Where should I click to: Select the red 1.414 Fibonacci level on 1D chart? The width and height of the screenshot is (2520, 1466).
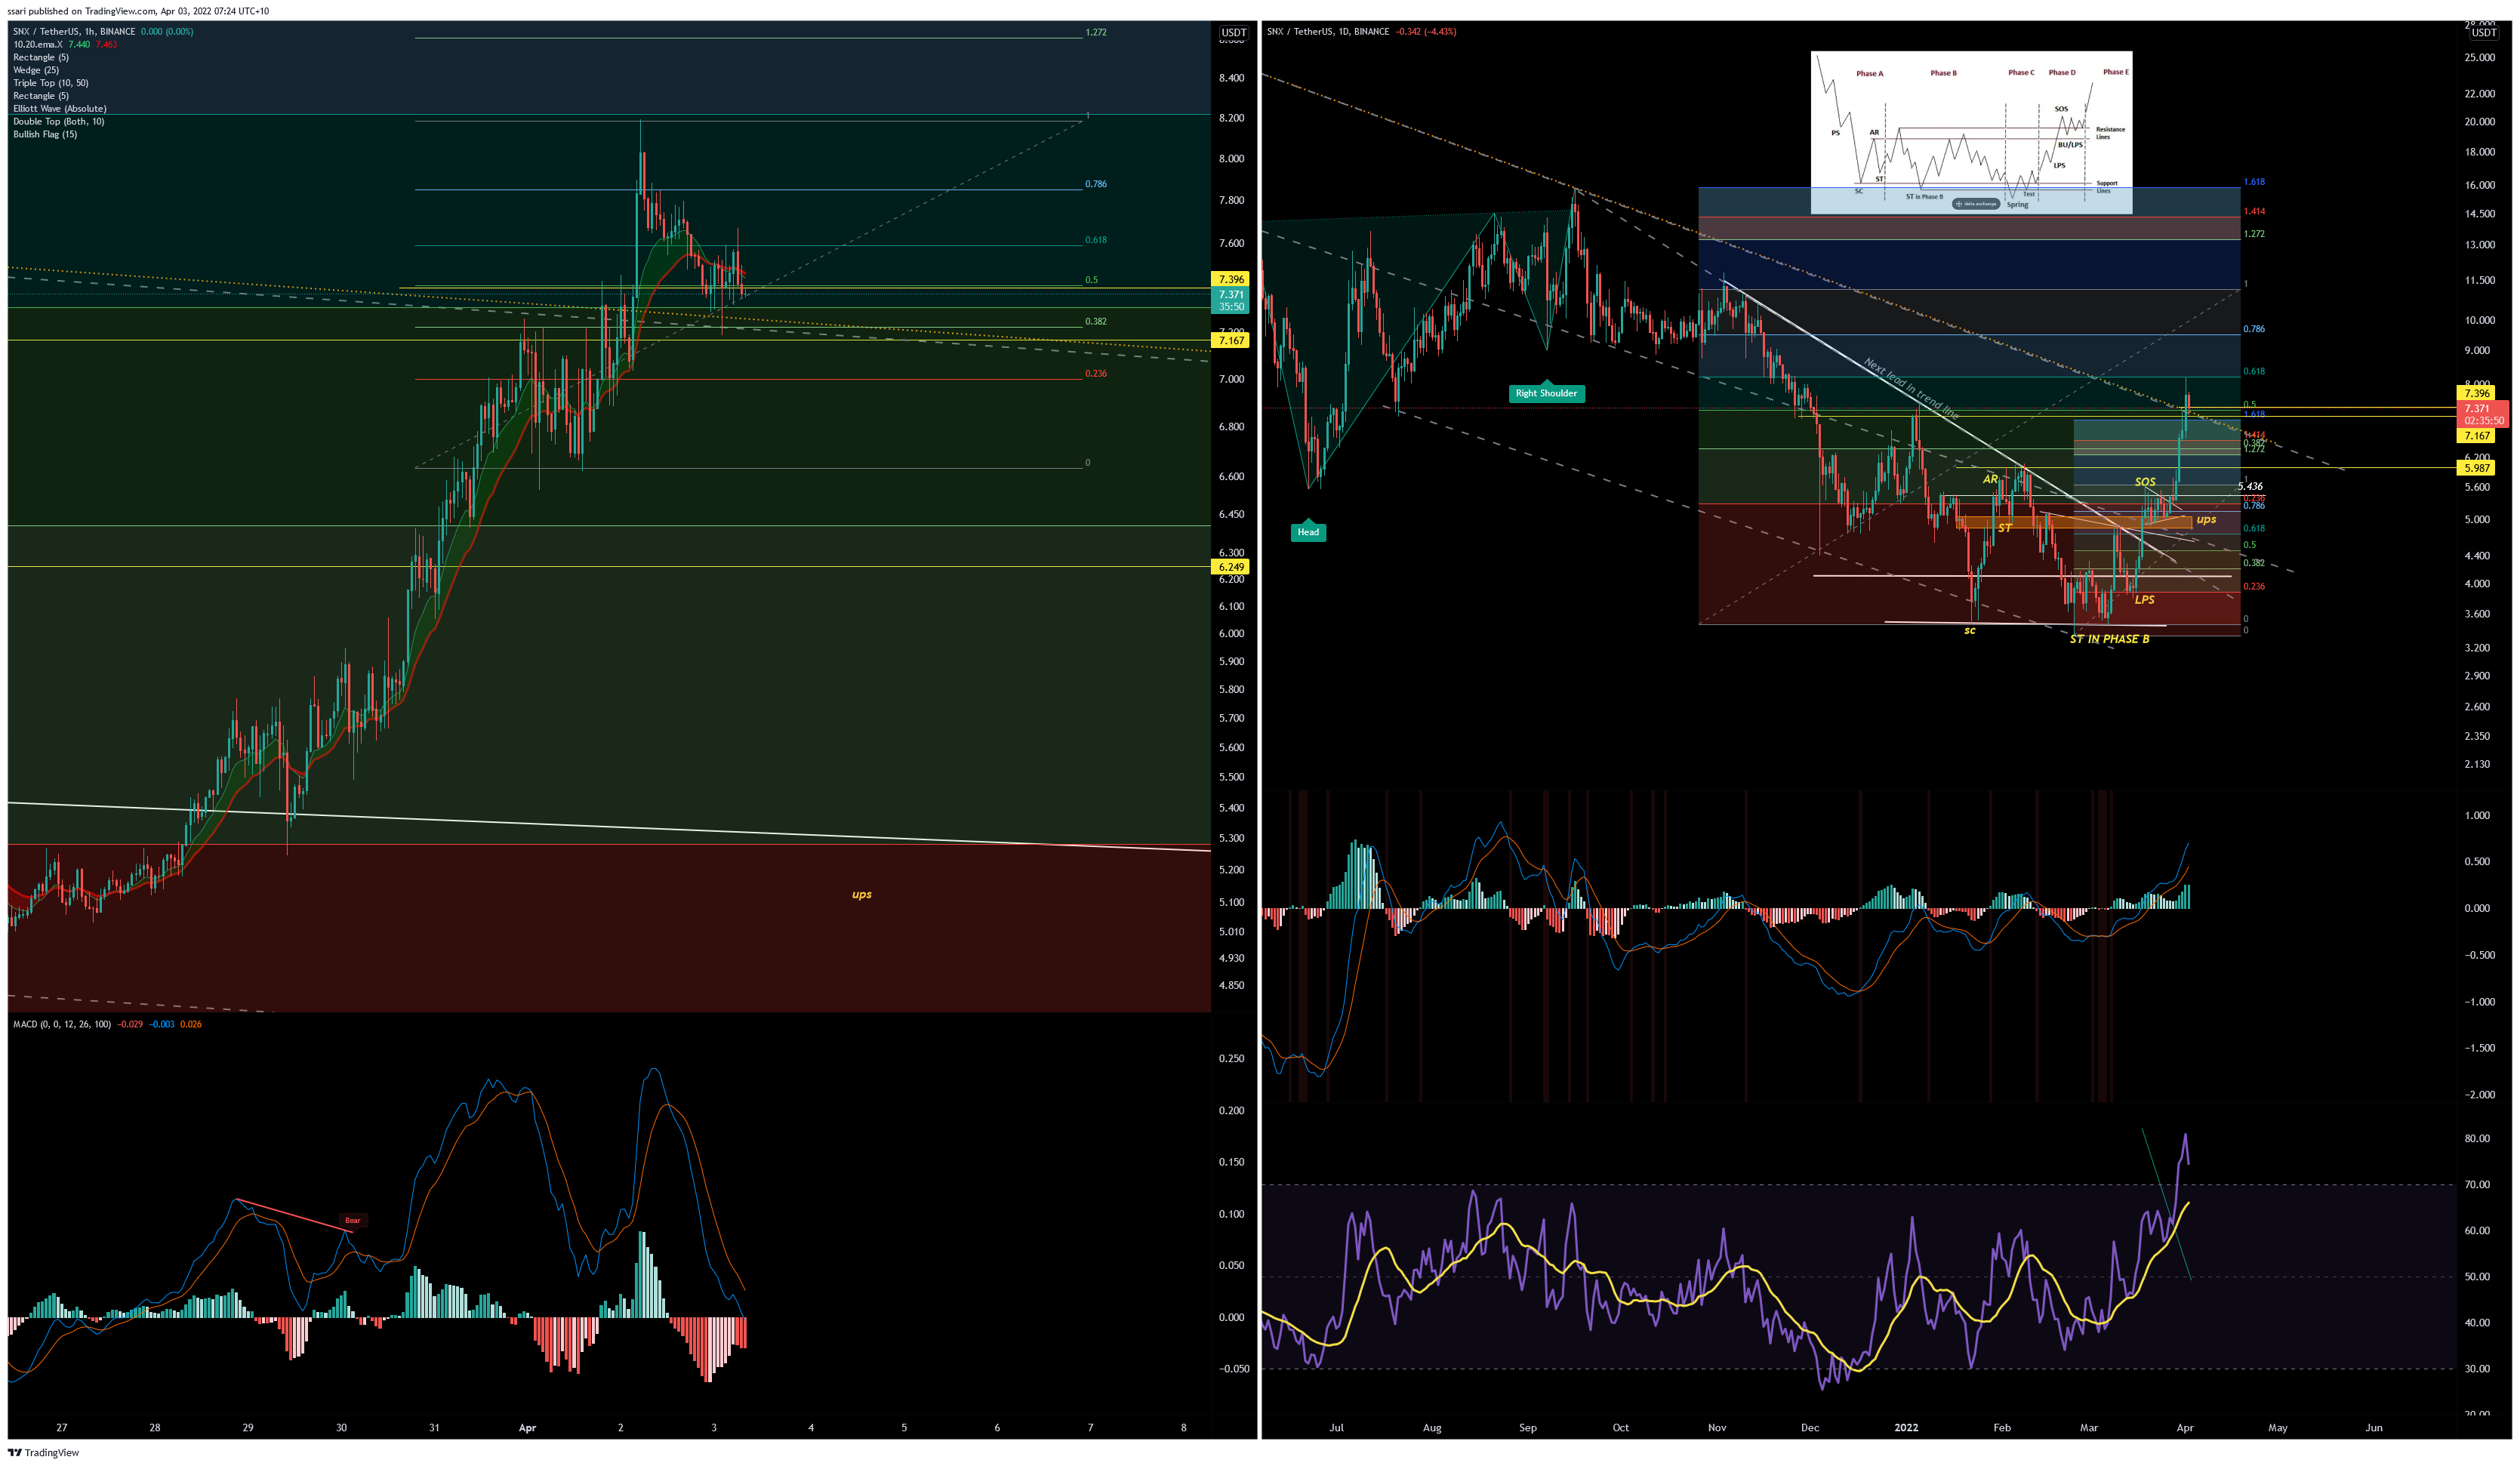pyautogui.click(x=2254, y=211)
